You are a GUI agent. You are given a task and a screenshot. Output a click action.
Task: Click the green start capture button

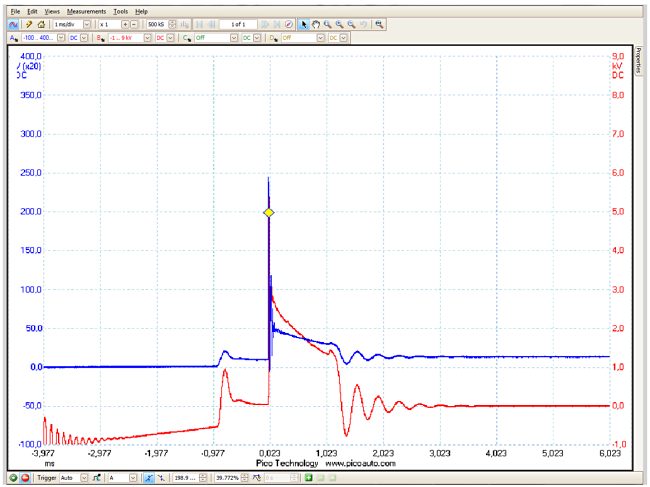point(12,478)
